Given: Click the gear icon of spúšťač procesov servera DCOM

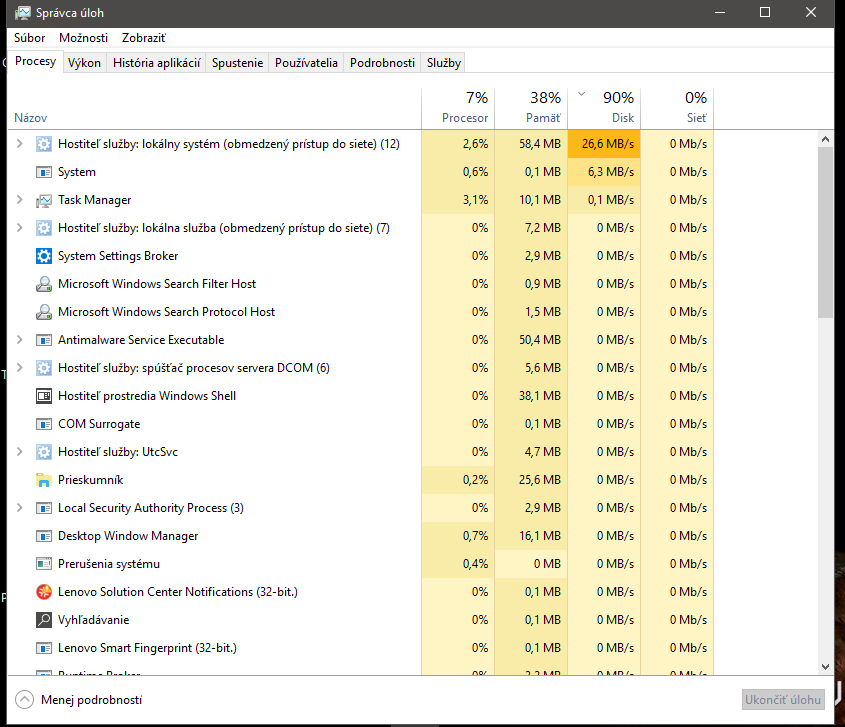Looking at the screenshot, I should point(44,368).
